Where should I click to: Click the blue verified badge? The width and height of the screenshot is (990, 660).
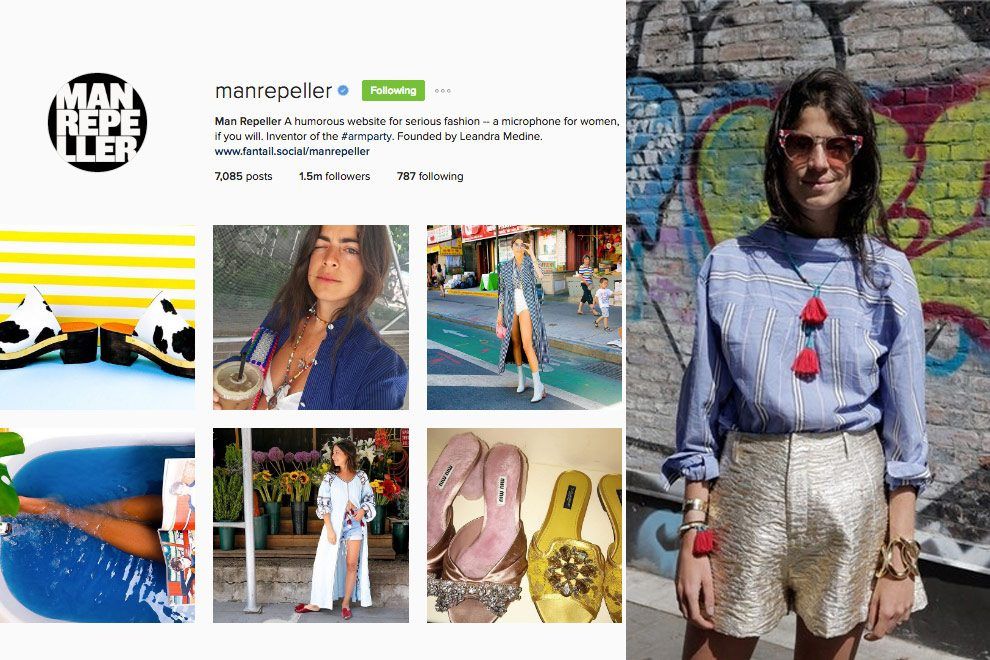(343, 91)
